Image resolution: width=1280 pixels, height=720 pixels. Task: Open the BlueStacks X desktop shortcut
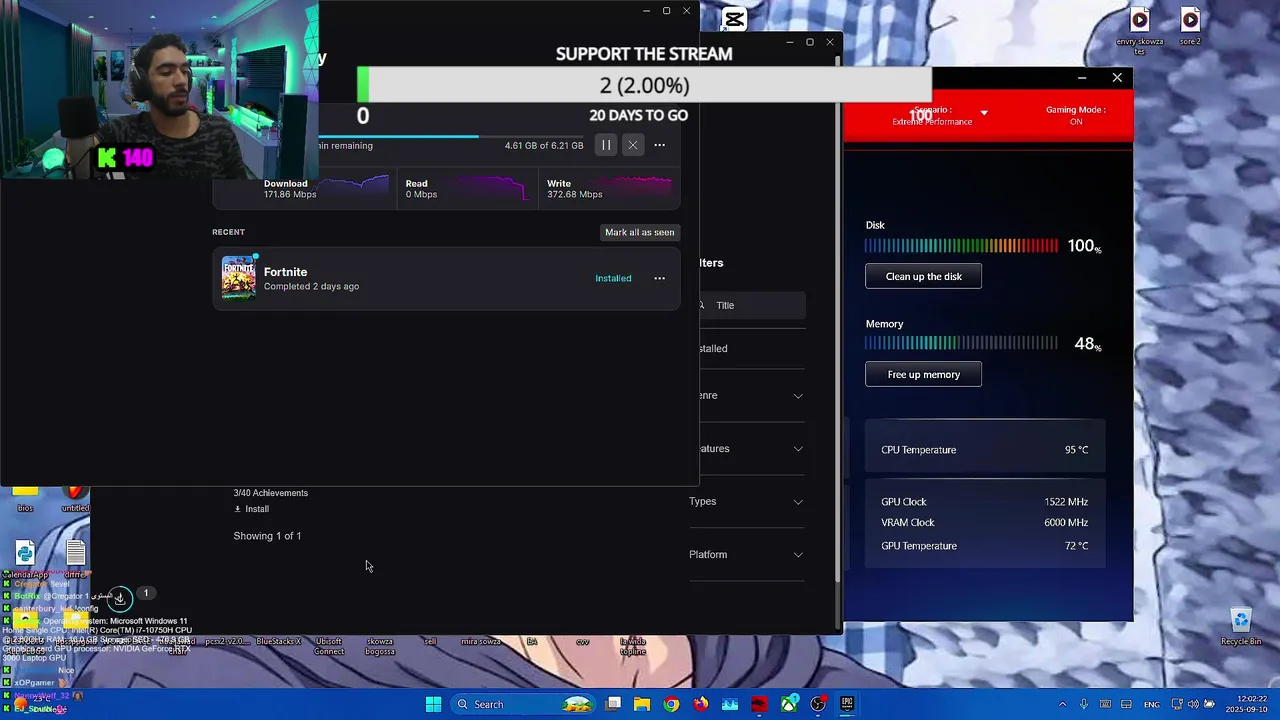(x=278, y=641)
